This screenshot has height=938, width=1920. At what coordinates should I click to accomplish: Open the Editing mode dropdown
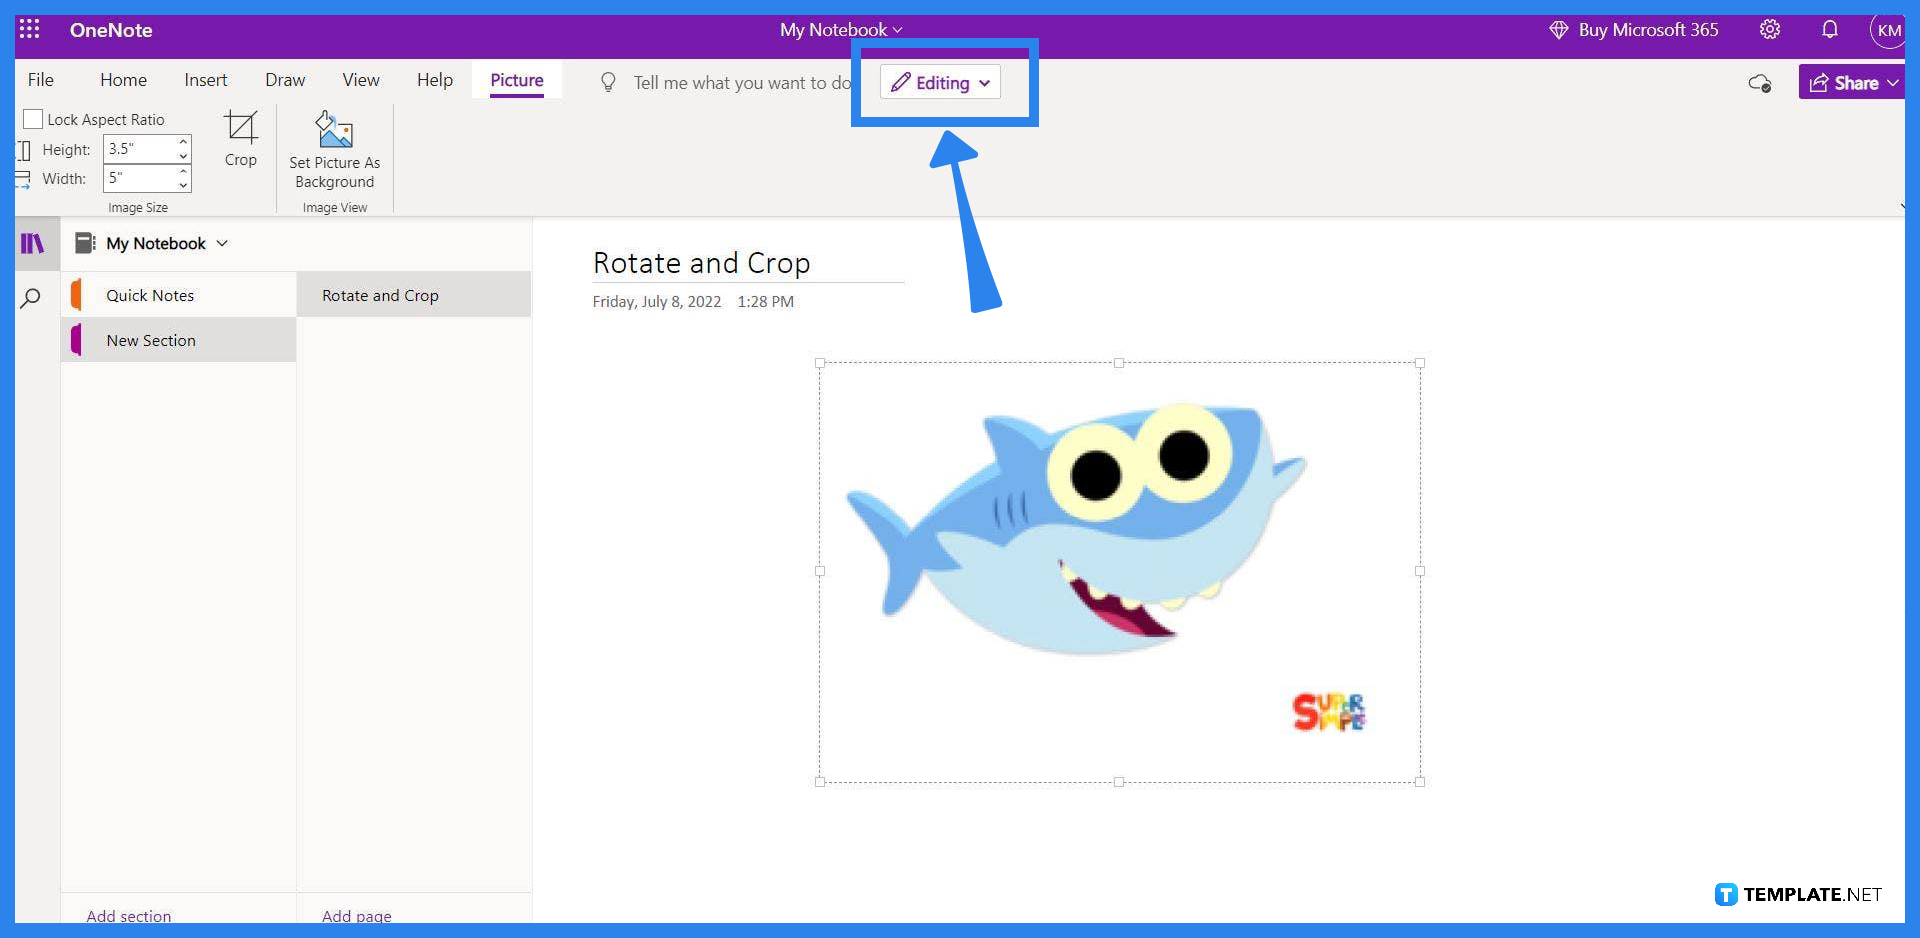click(x=940, y=82)
